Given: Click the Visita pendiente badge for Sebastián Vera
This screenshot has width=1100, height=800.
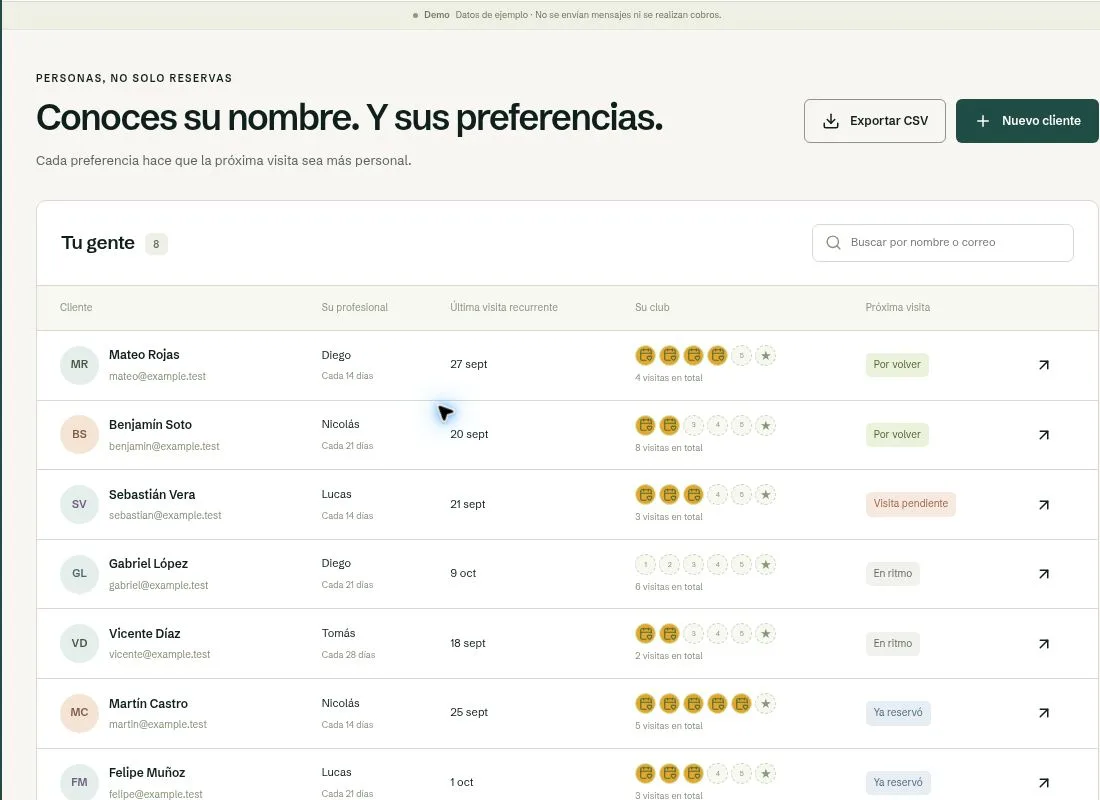Looking at the screenshot, I should tap(911, 504).
